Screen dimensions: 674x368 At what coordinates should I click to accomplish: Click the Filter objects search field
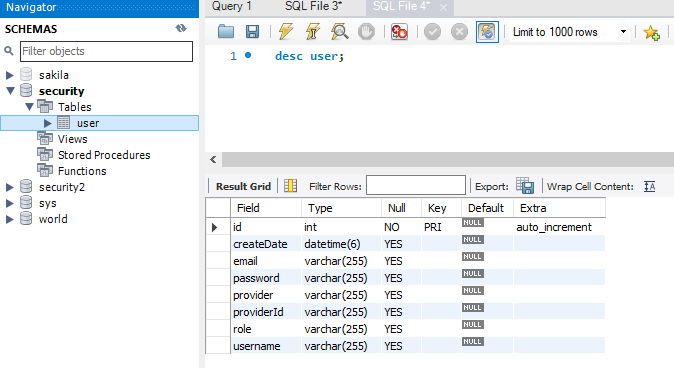[106, 51]
